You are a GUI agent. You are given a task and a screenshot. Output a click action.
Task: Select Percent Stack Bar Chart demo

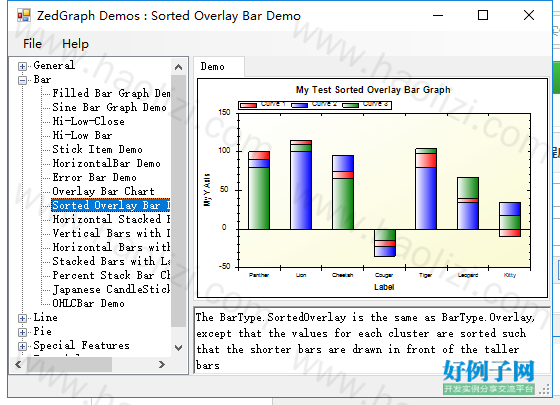(111, 275)
